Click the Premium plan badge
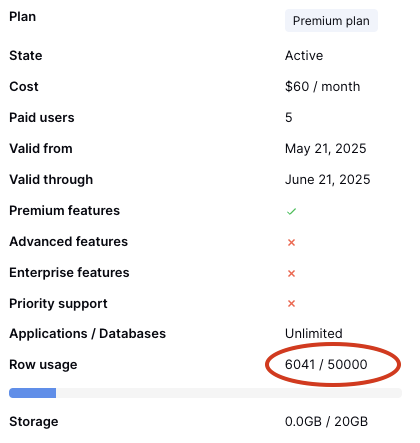The height and width of the screenshot is (443, 420). click(331, 21)
